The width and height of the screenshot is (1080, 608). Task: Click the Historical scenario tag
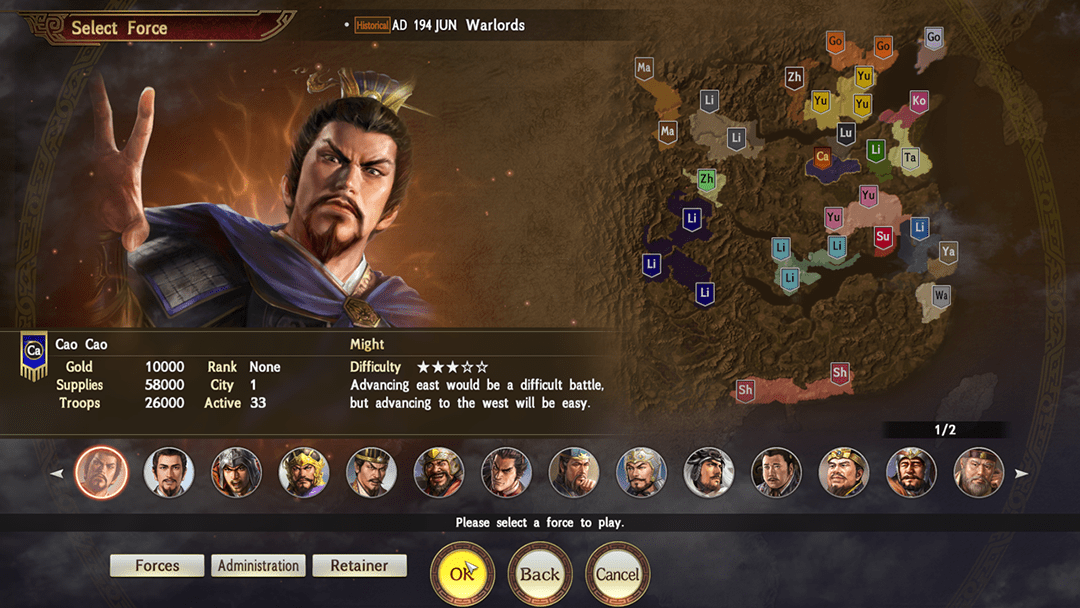(x=372, y=25)
